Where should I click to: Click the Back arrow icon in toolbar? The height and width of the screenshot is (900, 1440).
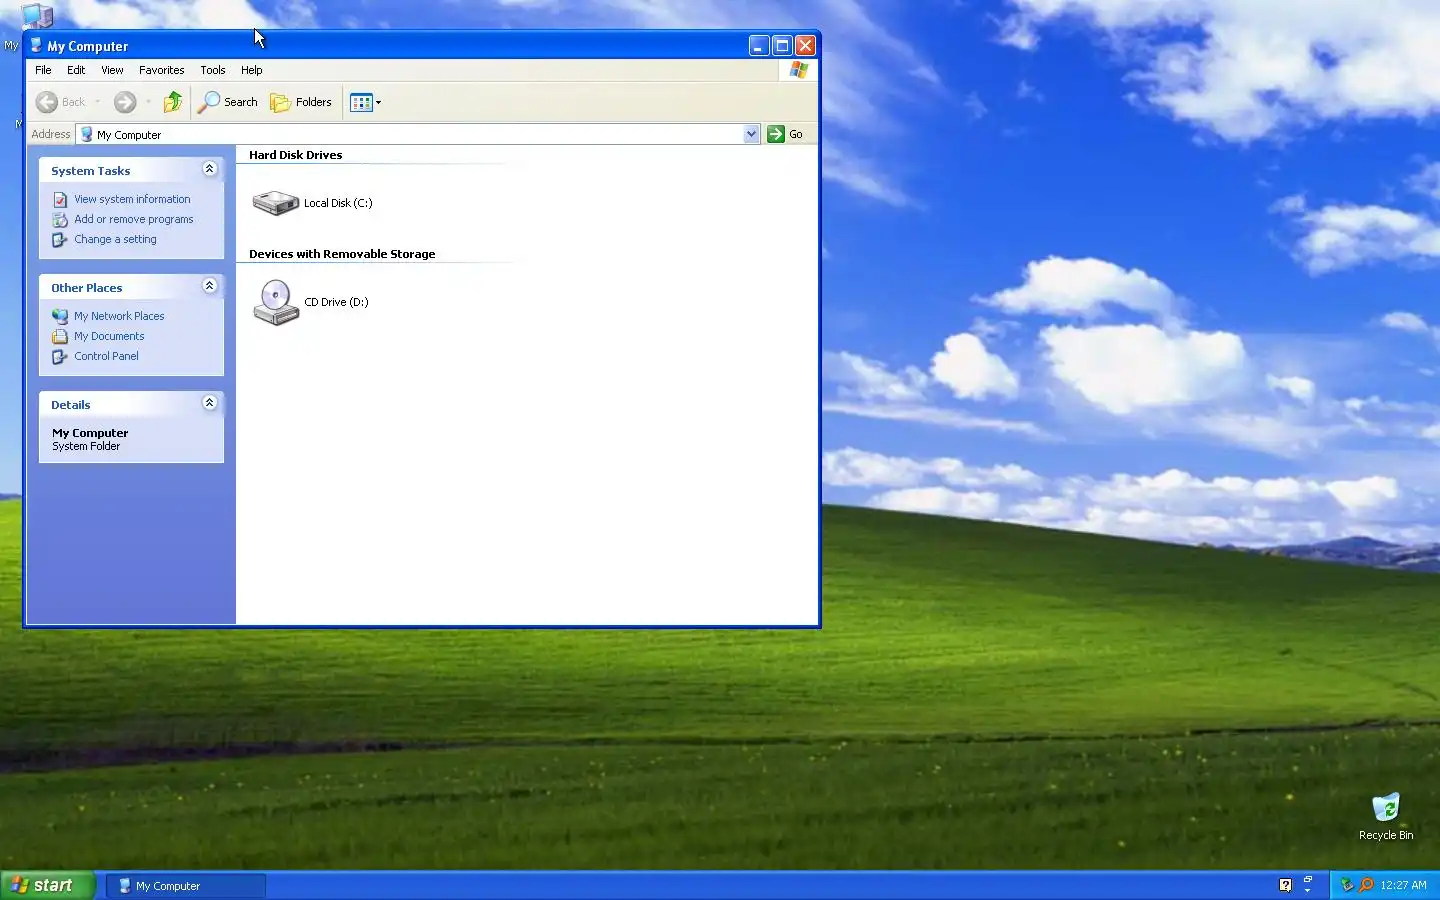coord(46,102)
